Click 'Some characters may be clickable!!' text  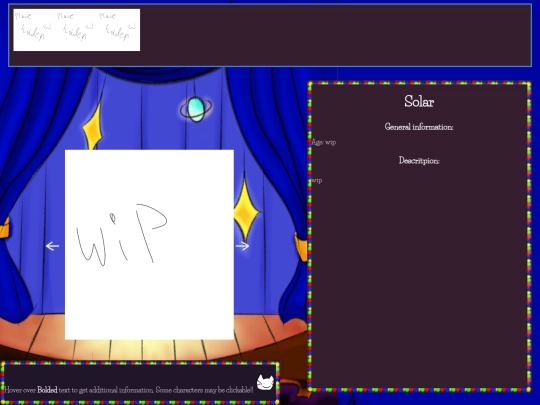(x=204, y=390)
